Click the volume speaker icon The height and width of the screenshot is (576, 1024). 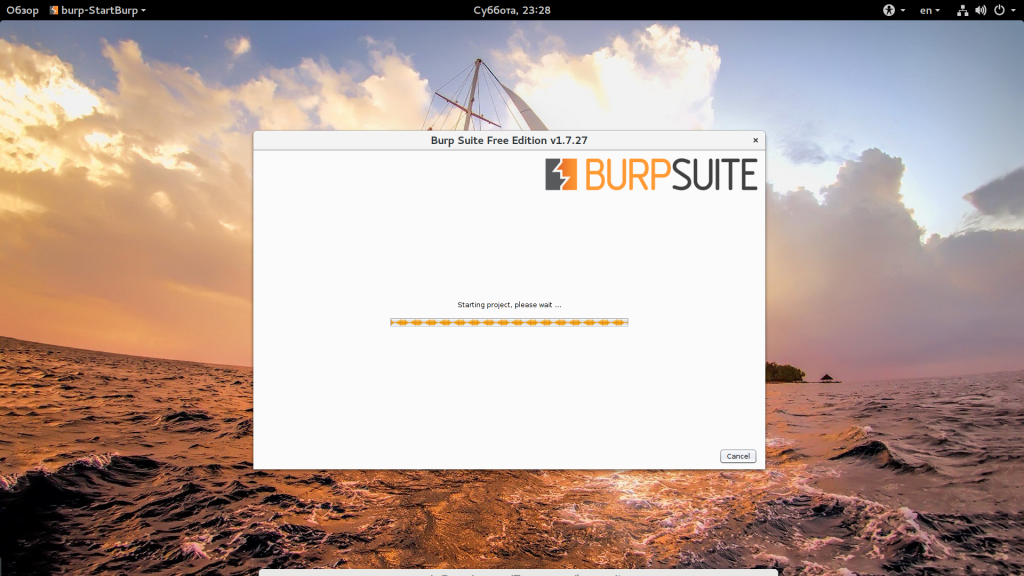click(x=981, y=10)
